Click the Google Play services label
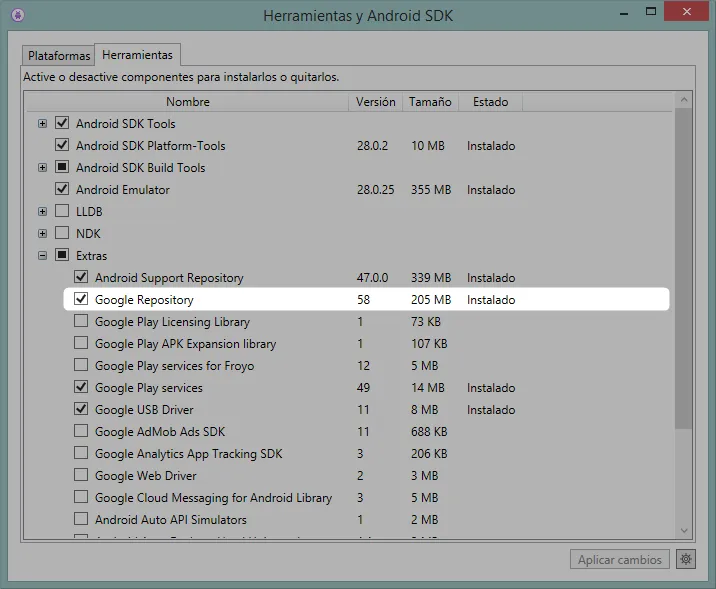Image resolution: width=716 pixels, height=589 pixels. point(148,388)
